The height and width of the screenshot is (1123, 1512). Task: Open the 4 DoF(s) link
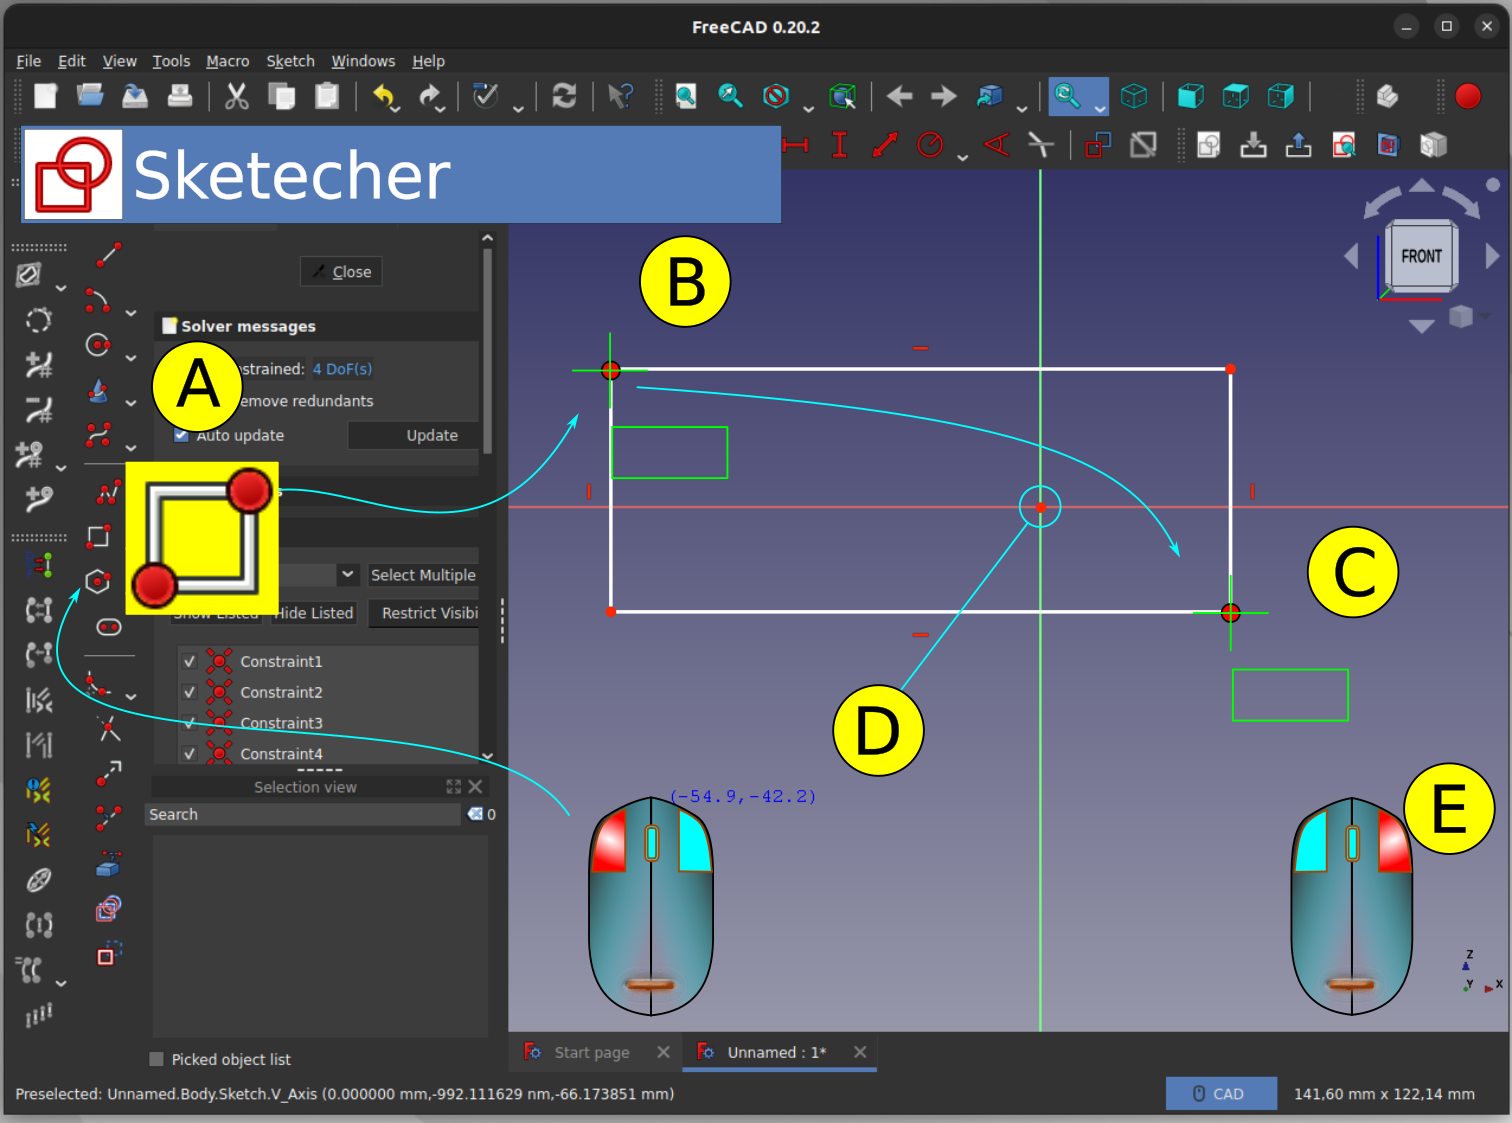pos(342,369)
